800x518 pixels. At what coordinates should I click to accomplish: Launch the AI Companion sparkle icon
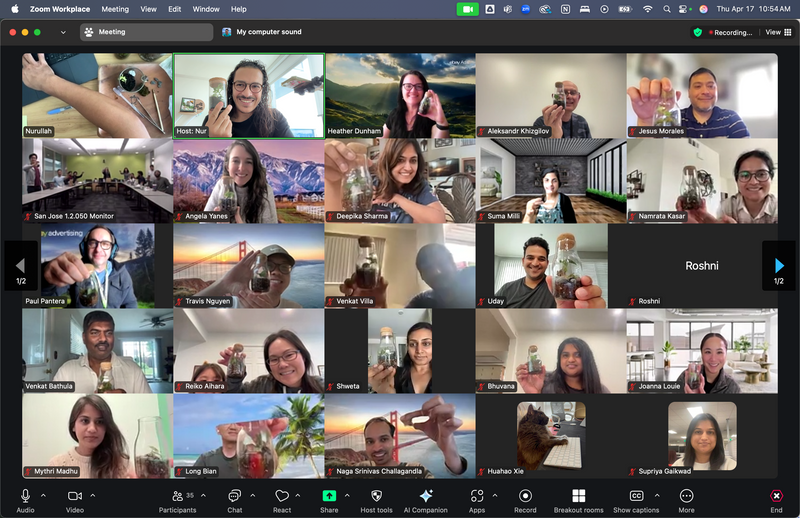(x=426, y=496)
